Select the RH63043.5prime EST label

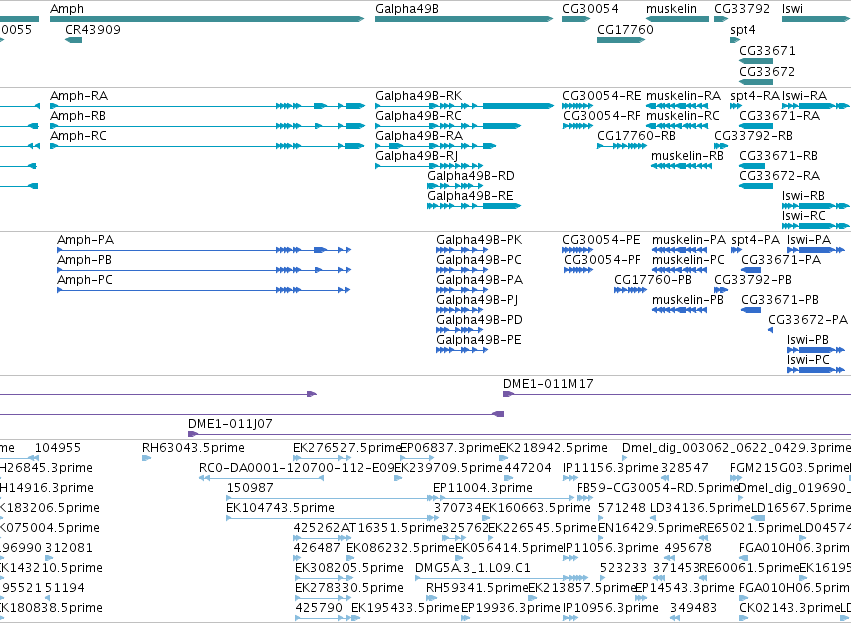click(193, 448)
